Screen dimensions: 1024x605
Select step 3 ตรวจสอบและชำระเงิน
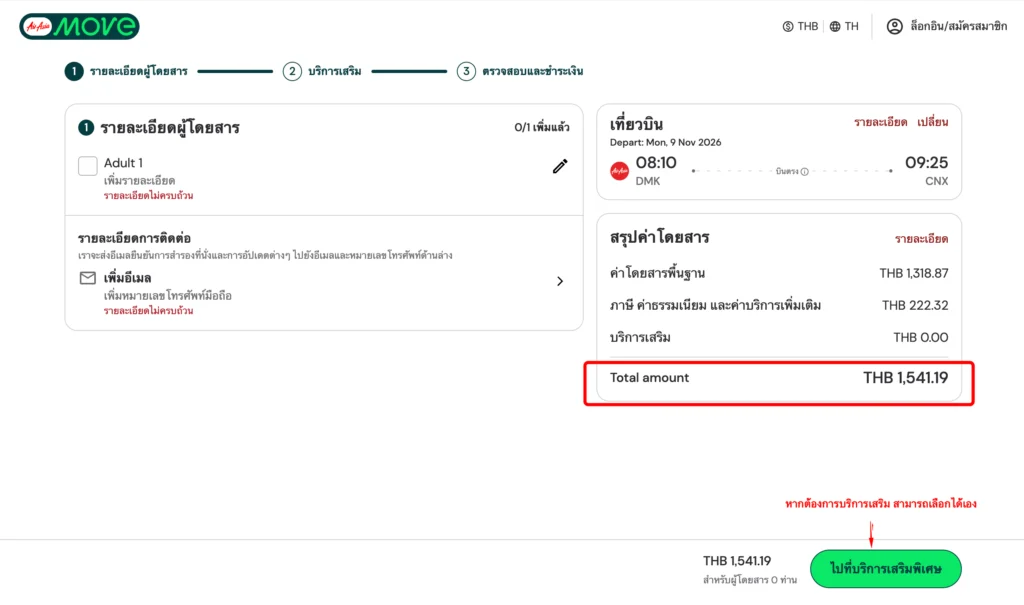coord(520,71)
